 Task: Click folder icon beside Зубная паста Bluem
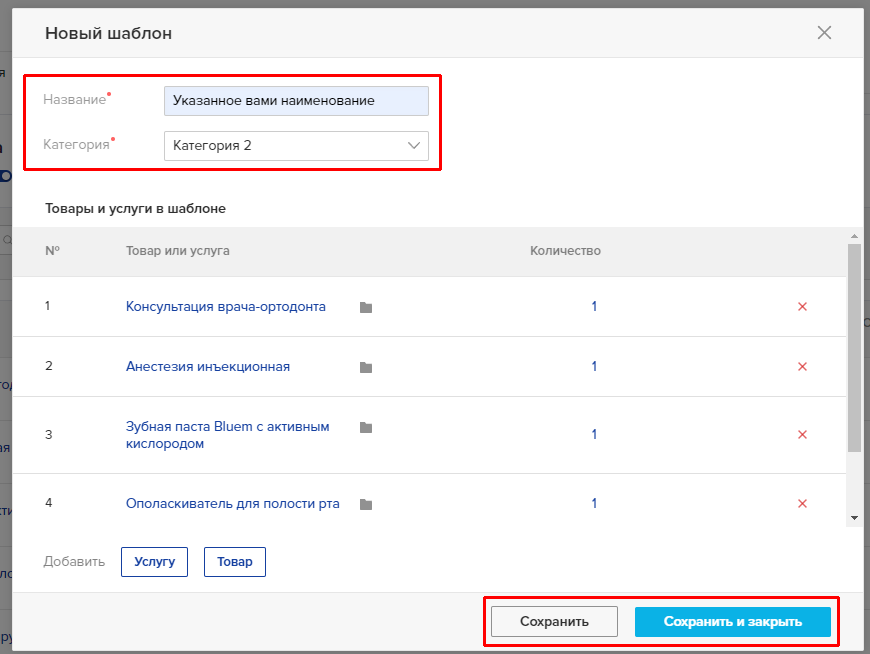[x=366, y=427]
